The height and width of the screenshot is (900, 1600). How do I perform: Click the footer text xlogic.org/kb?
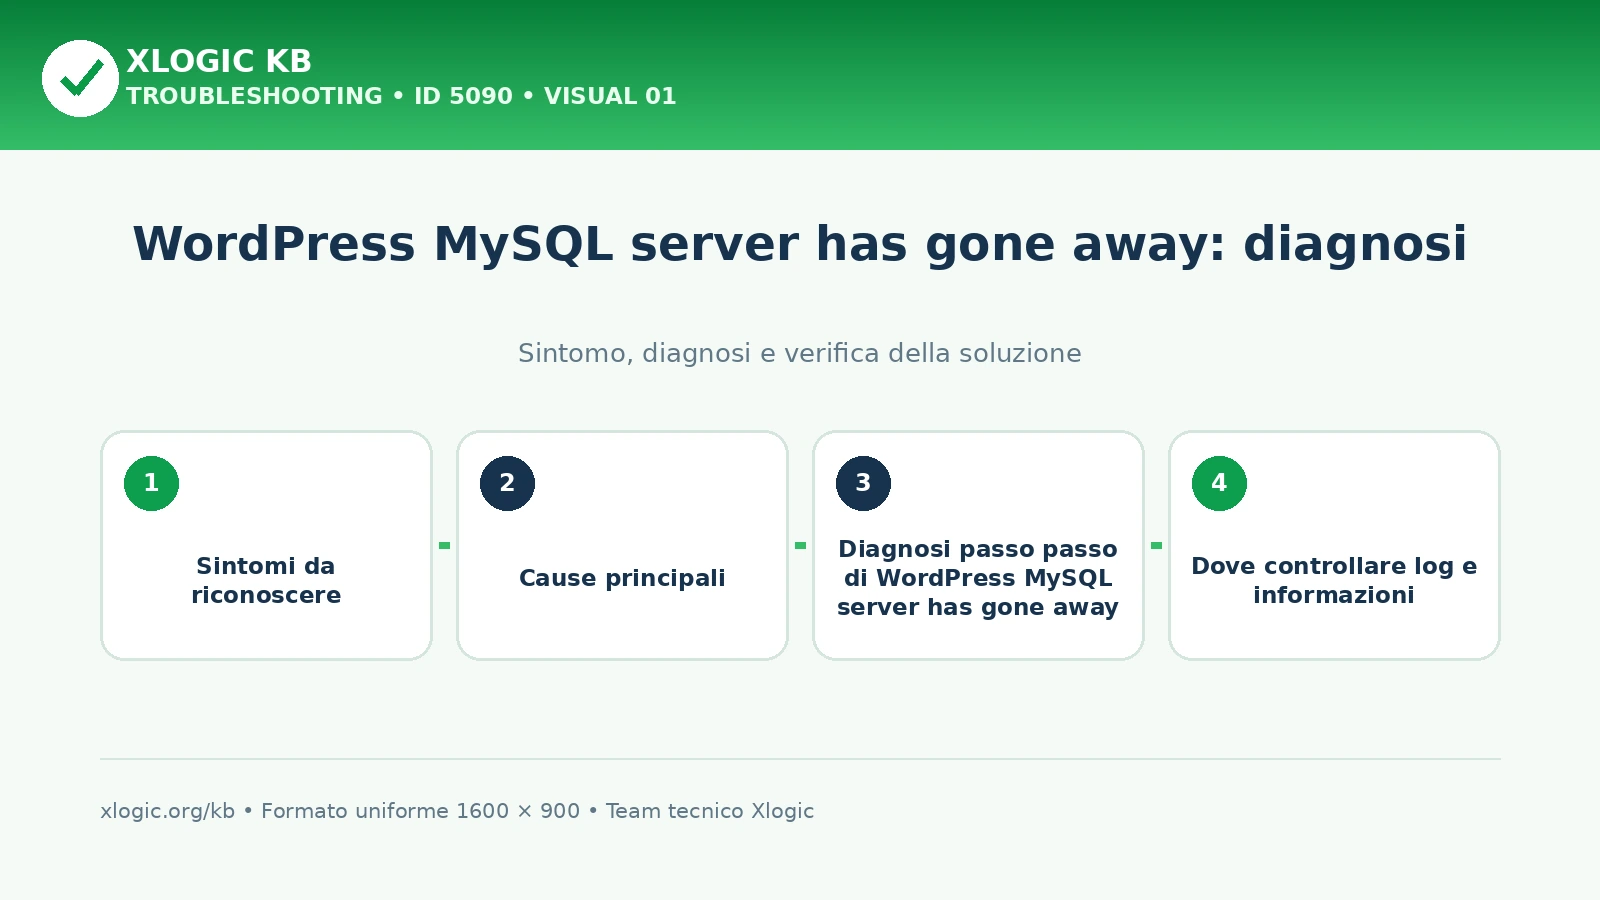167,811
